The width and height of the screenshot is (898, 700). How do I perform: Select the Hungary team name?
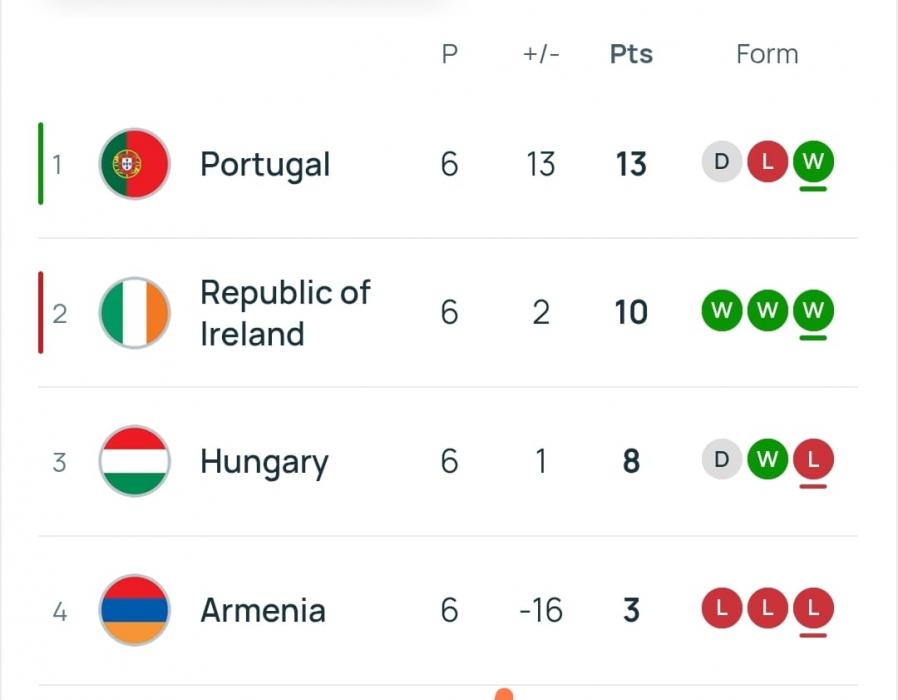click(x=264, y=462)
